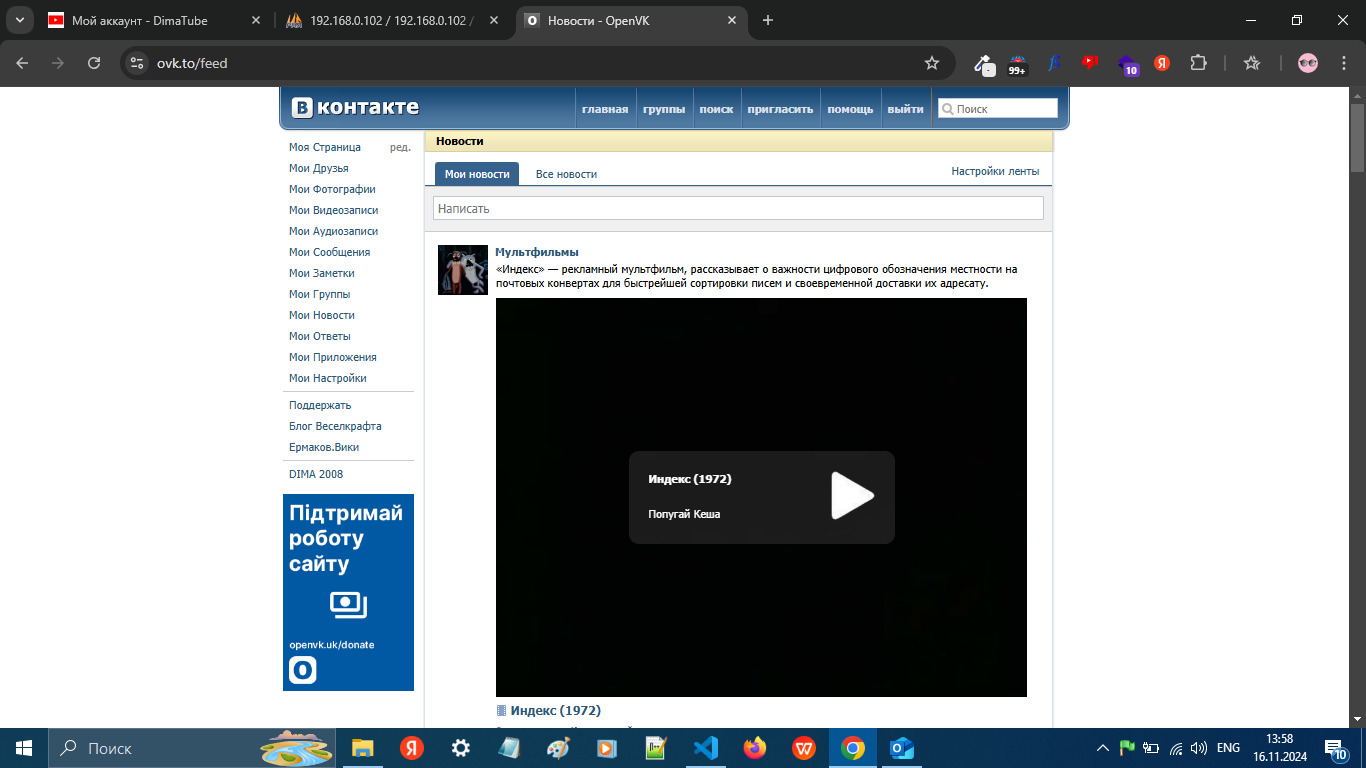Open the donation banner Підтримай роботу сайту
The image size is (1366, 768).
click(348, 592)
